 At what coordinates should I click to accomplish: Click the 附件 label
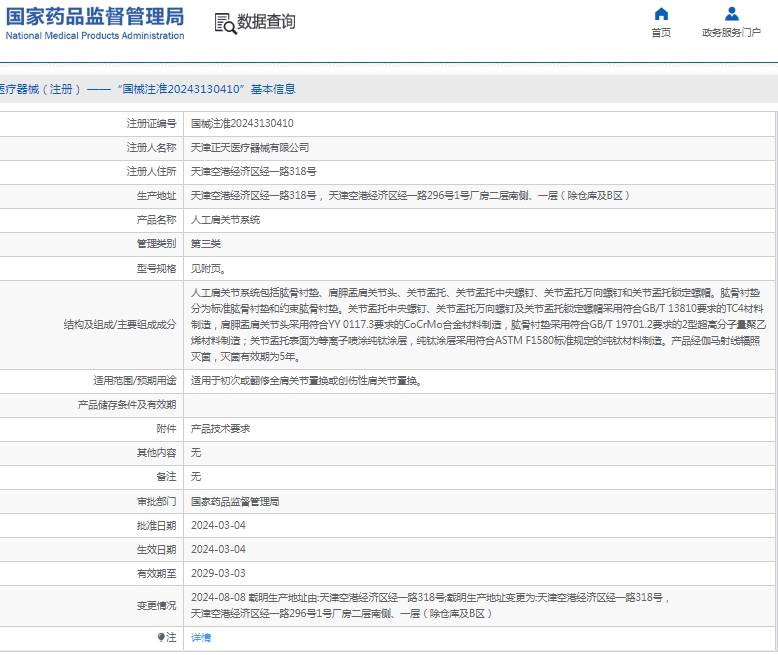point(166,429)
